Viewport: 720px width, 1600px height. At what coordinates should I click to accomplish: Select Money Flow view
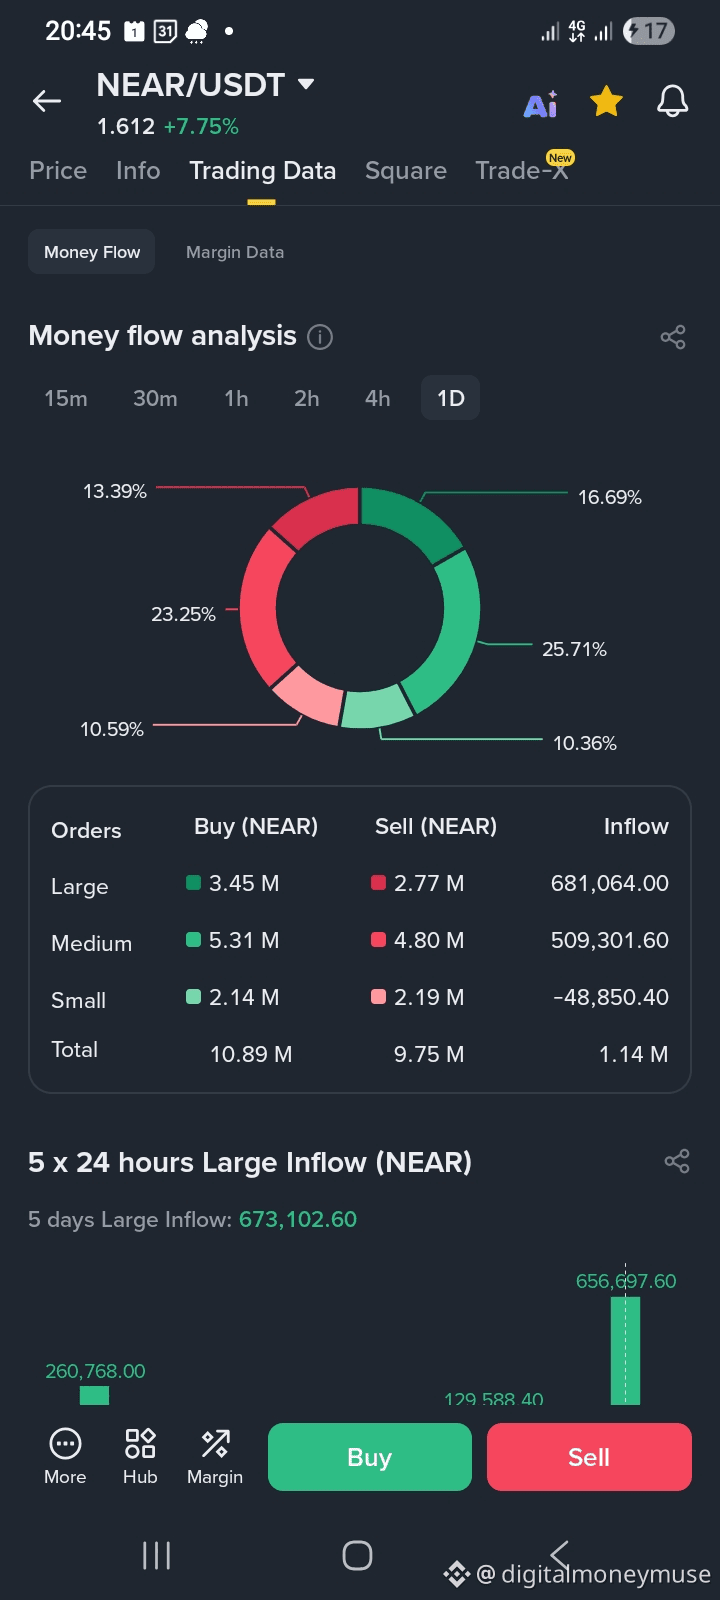(x=92, y=252)
